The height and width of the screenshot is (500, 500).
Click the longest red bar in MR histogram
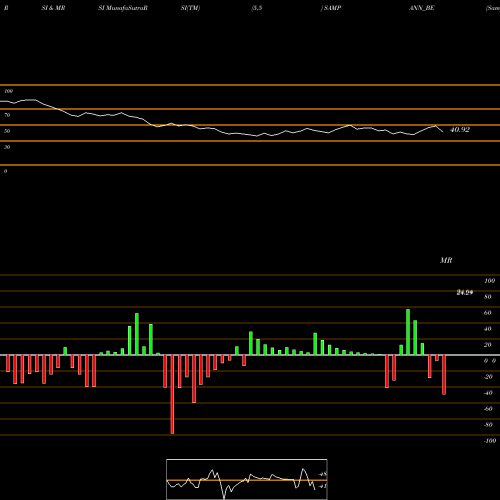pyautogui.click(x=172, y=394)
